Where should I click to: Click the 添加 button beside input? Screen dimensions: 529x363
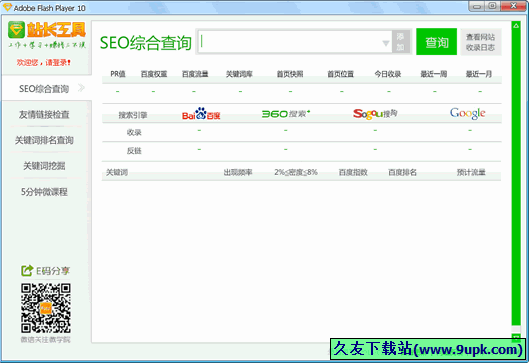click(401, 42)
